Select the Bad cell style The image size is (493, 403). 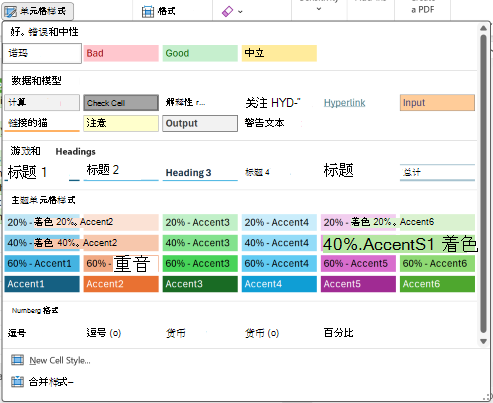pos(121,53)
